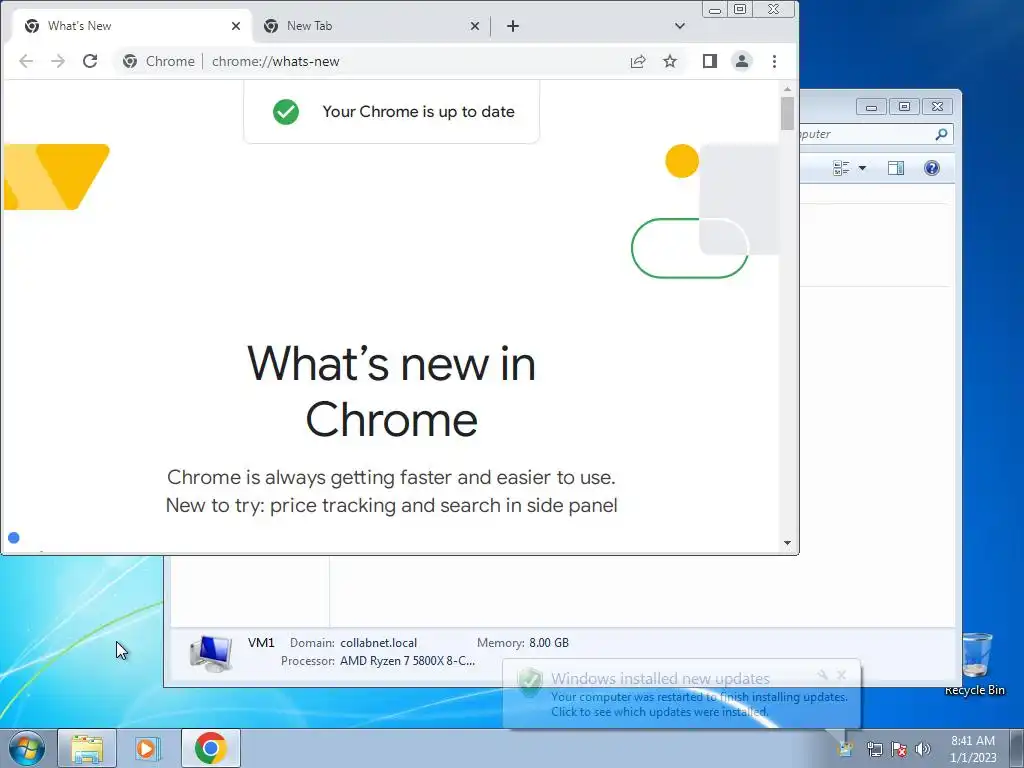Click the VM1 computer icon in details pane
1024x768 pixels.
[x=211, y=653]
